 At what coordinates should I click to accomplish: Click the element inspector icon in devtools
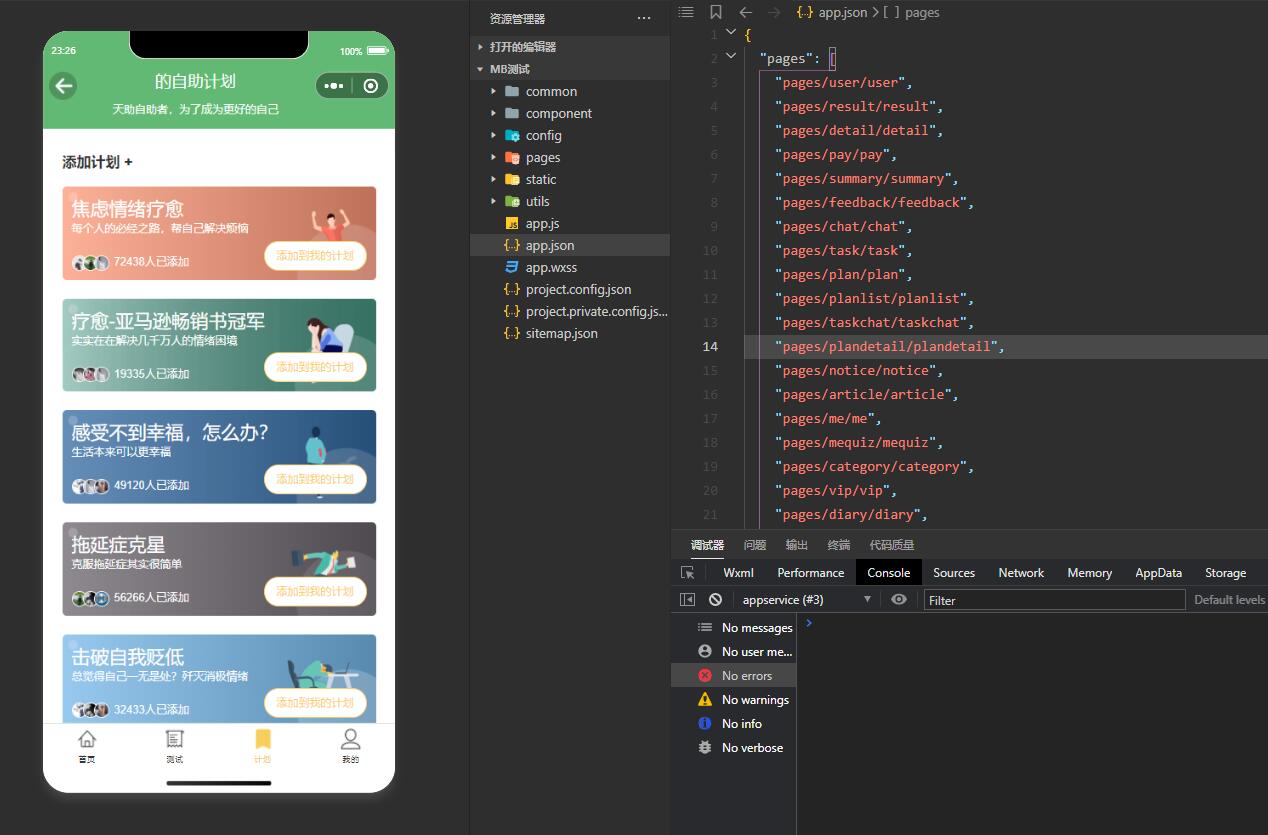[687, 573]
